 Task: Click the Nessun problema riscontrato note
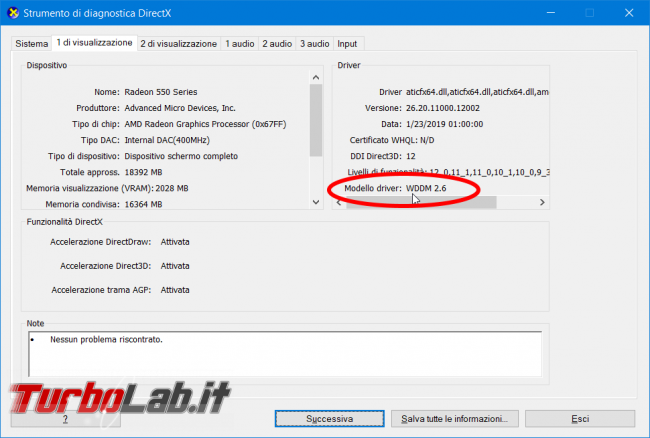tap(106, 340)
